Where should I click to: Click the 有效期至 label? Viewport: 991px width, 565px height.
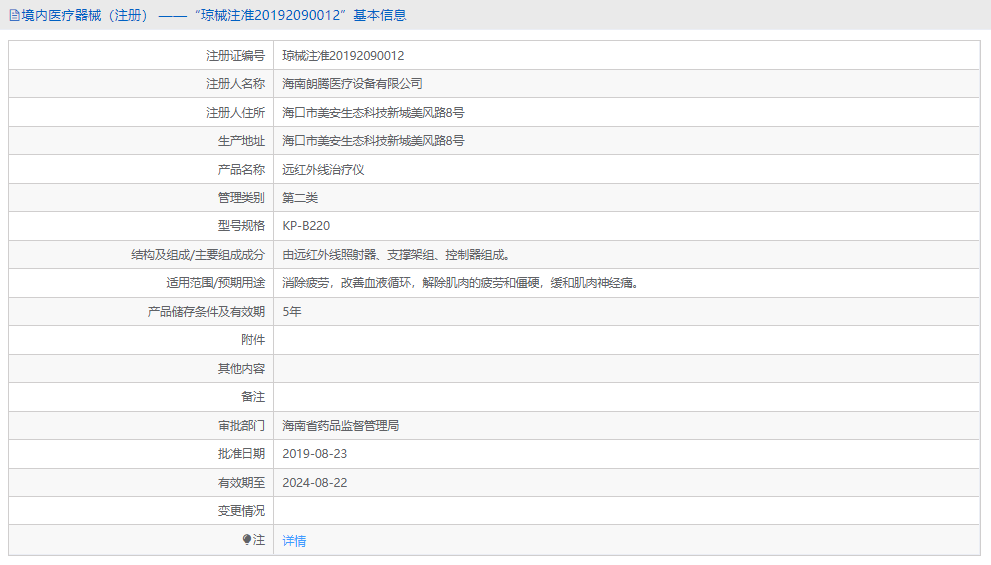click(241, 483)
